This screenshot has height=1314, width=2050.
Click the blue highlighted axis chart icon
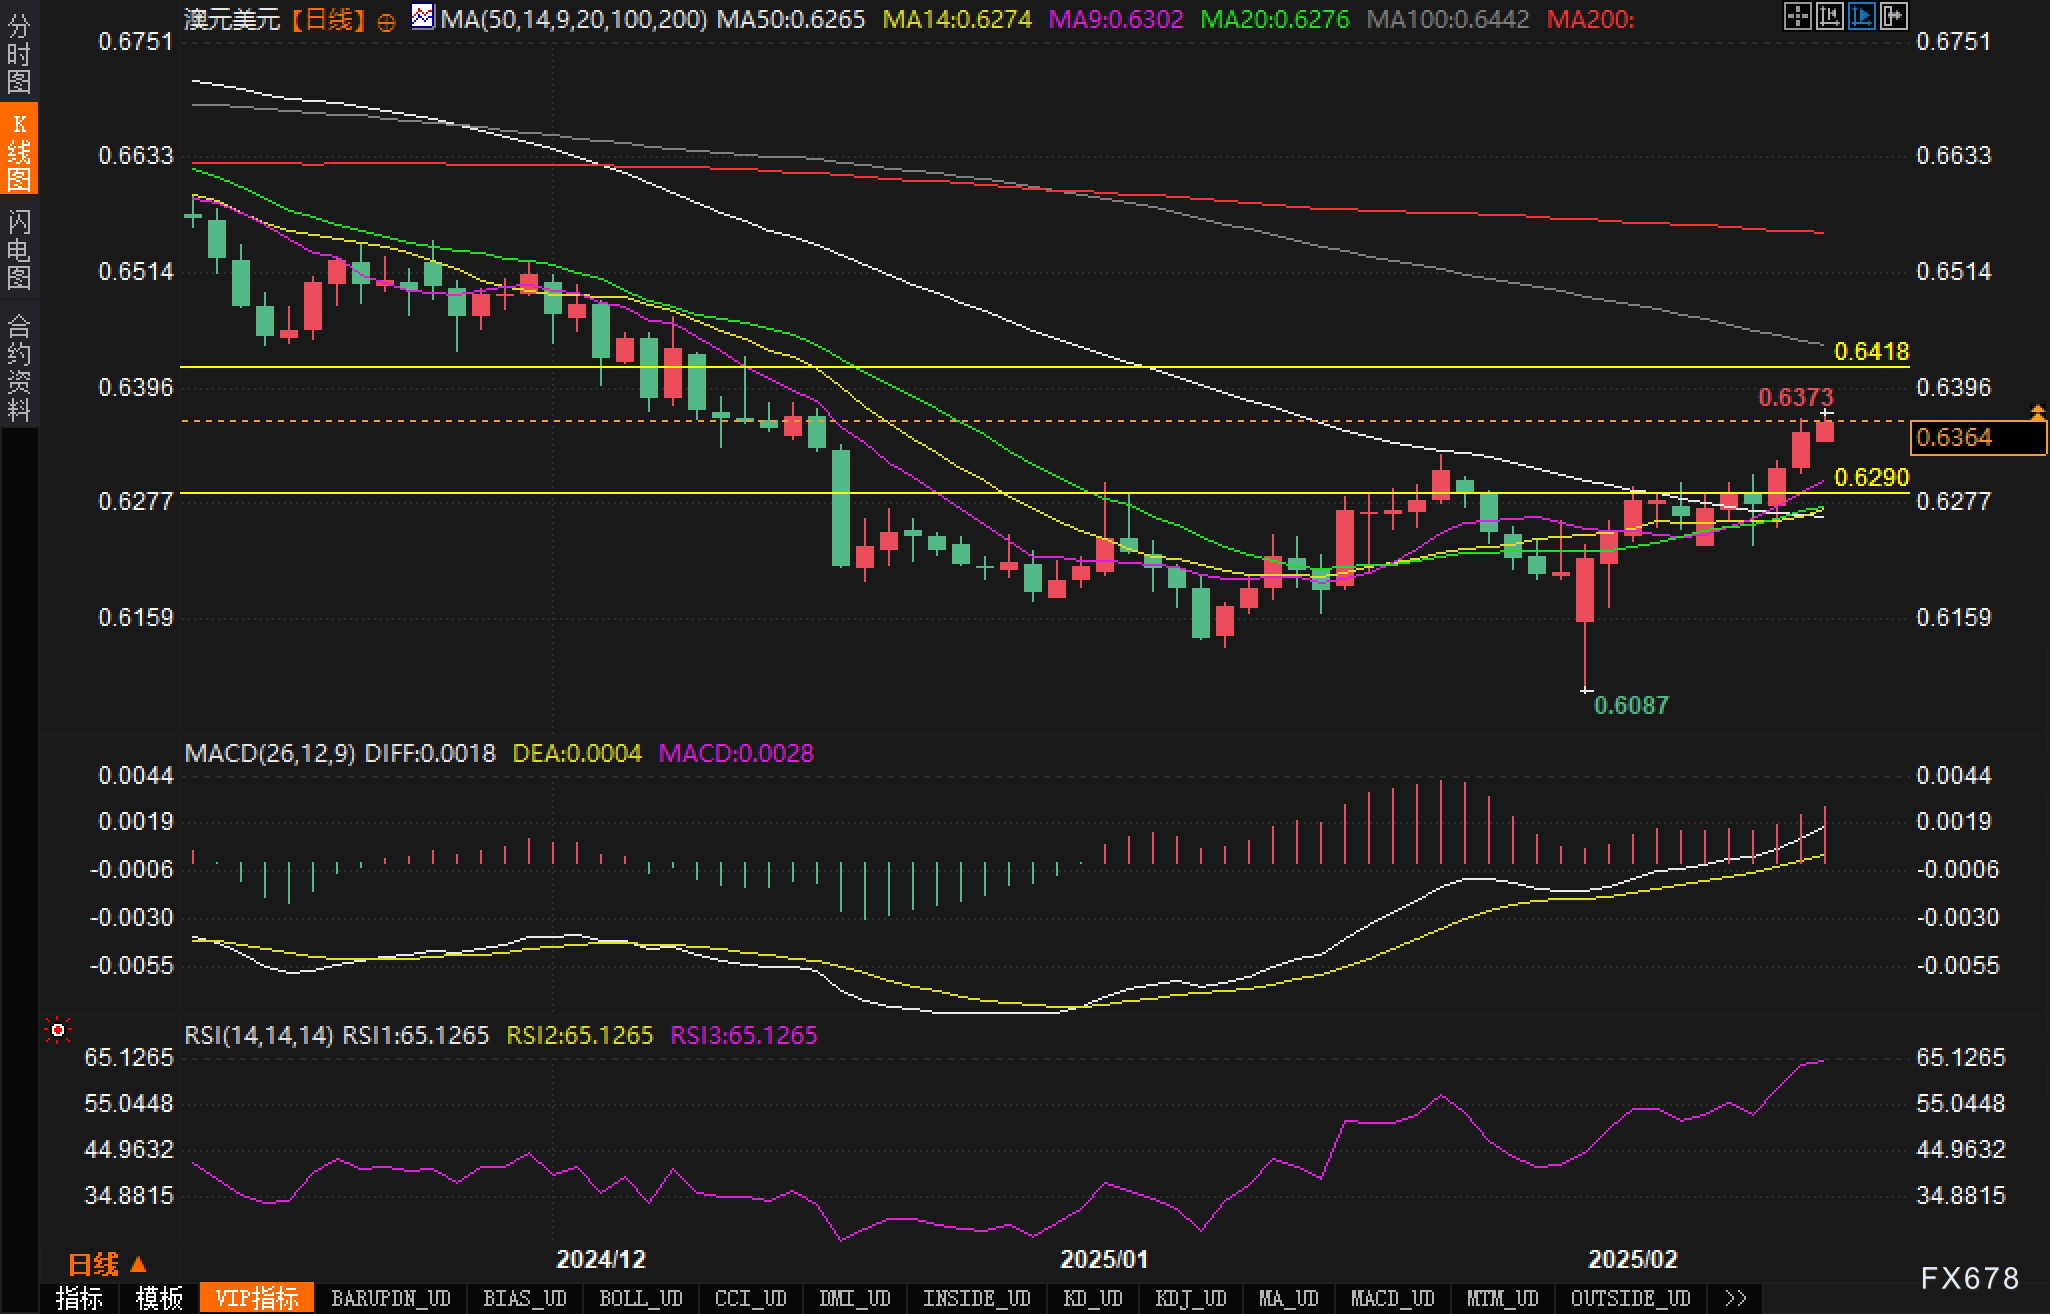point(1861,16)
